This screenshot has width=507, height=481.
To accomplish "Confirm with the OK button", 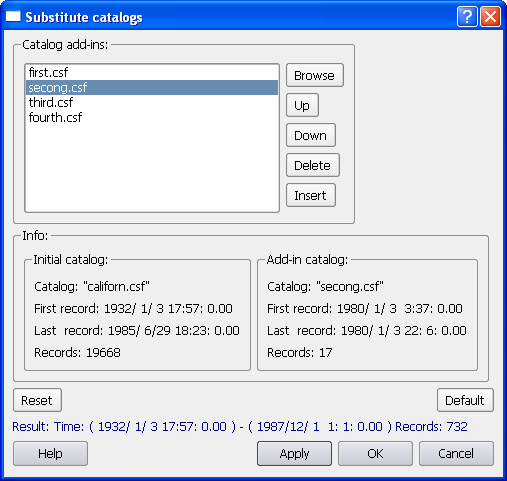I will click(x=375, y=453).
